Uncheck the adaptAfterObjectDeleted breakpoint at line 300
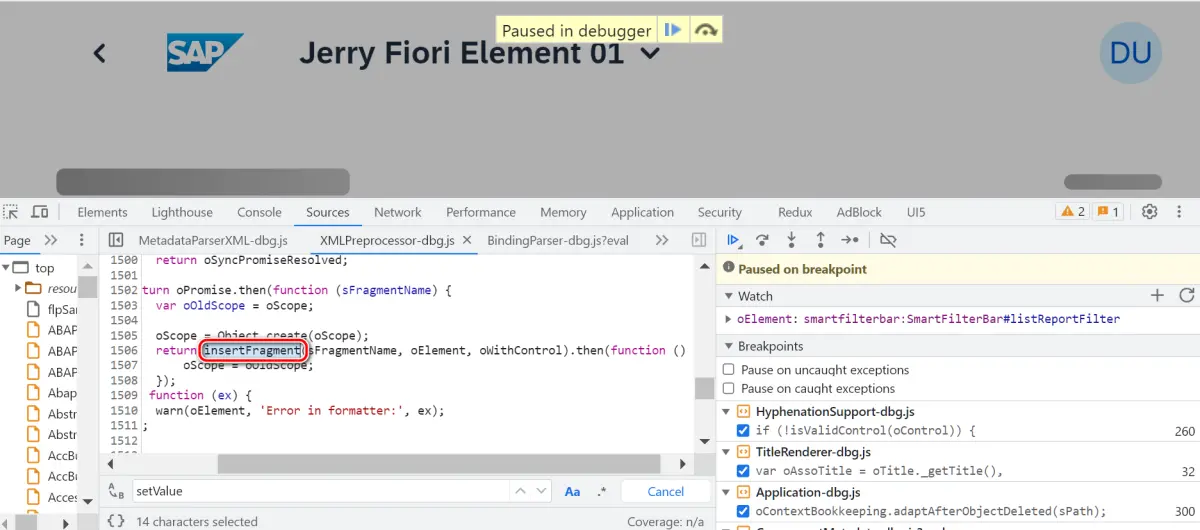 click(x=743, y=511)
